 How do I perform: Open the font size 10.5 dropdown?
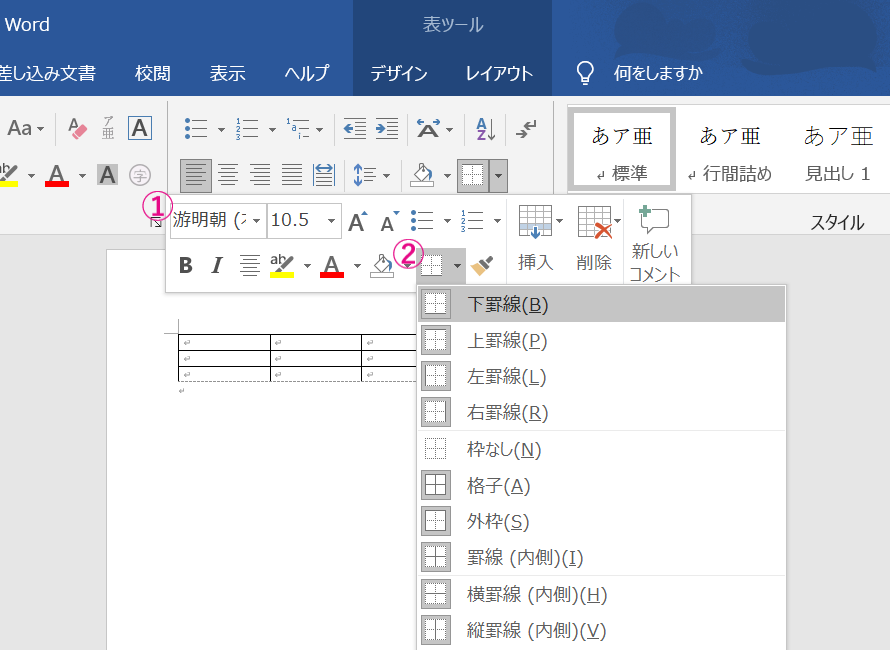[331, 220]
